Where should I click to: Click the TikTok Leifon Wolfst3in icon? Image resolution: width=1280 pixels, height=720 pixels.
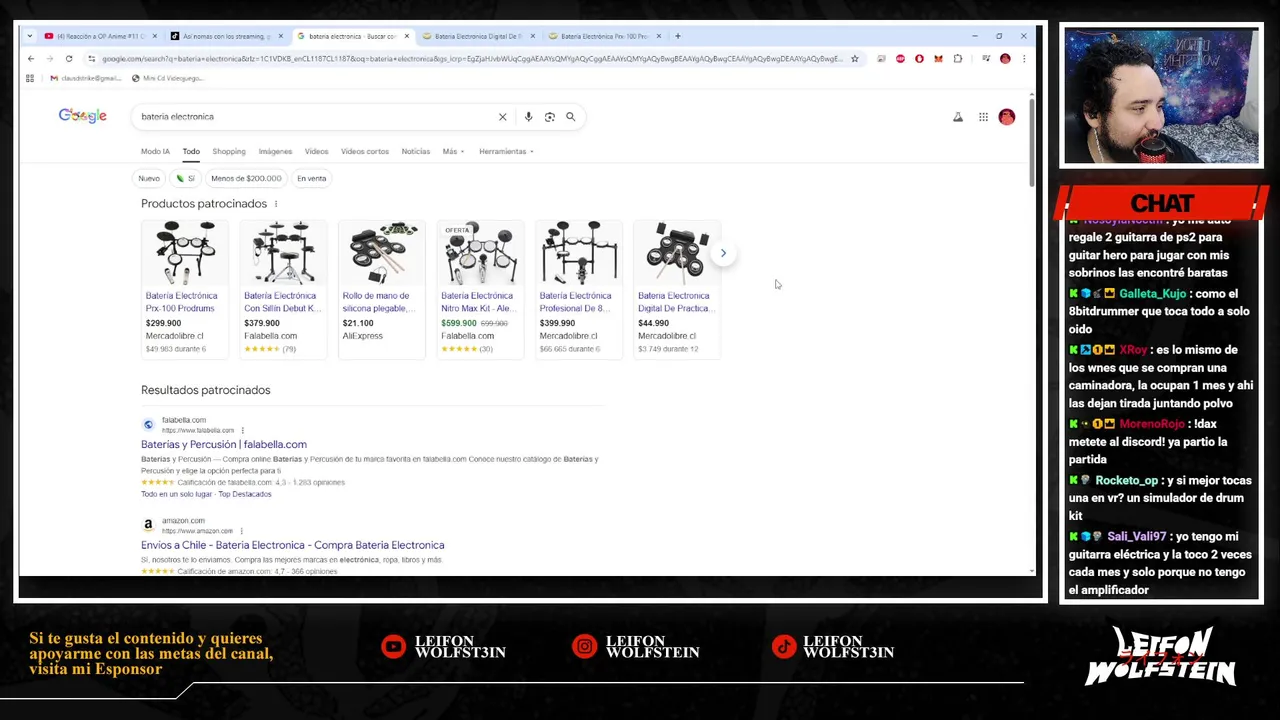click(x=783, y=647)
